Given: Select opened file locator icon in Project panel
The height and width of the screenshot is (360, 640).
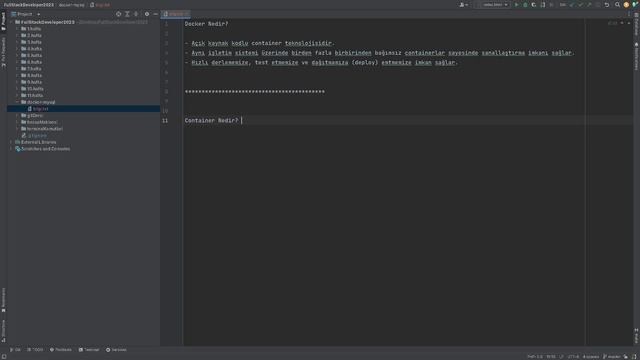Looking at the screenshot, I should click(118, 14).
